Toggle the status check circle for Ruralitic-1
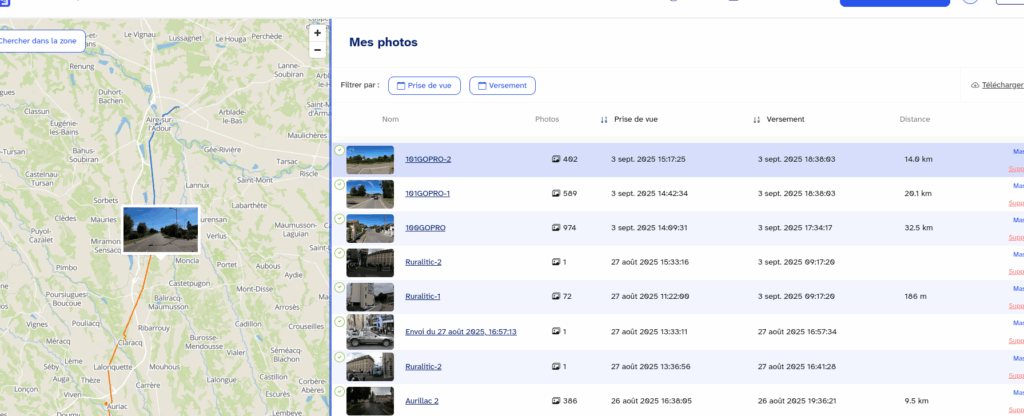 (x=339, y=288)
